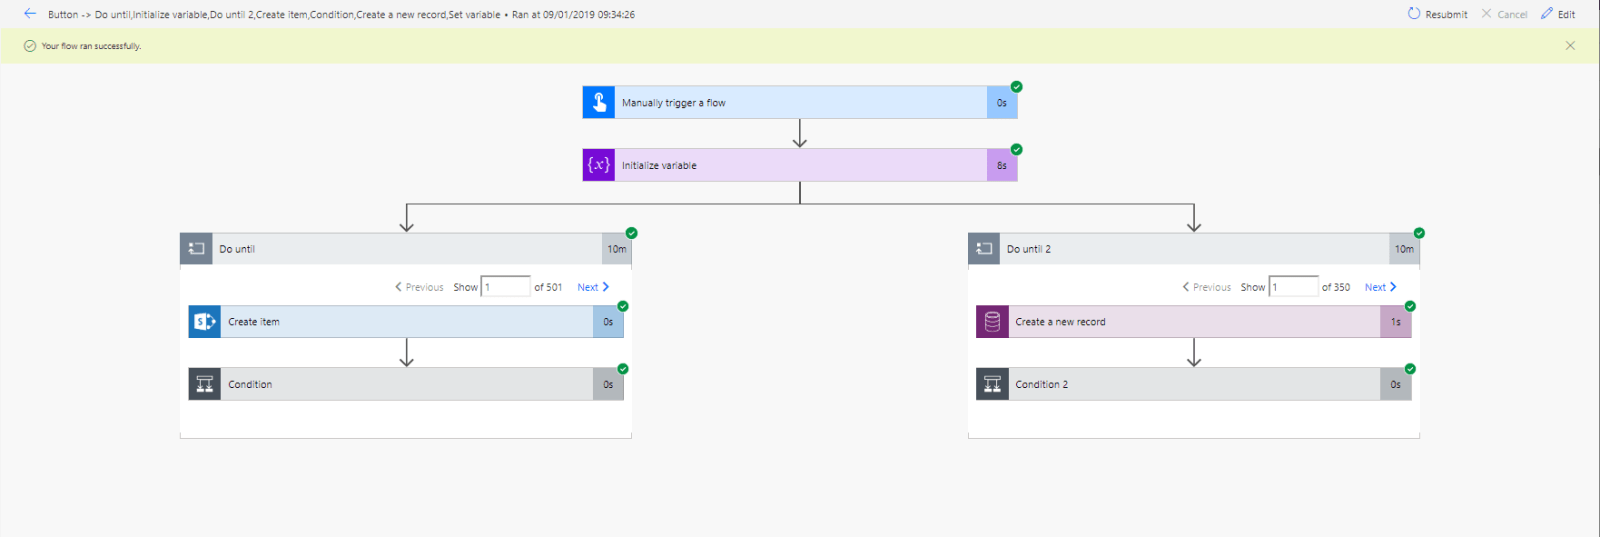This screenshot has width=1600, height=537.
Task: Click success checkmark on Condition
Action: point(623,369)
